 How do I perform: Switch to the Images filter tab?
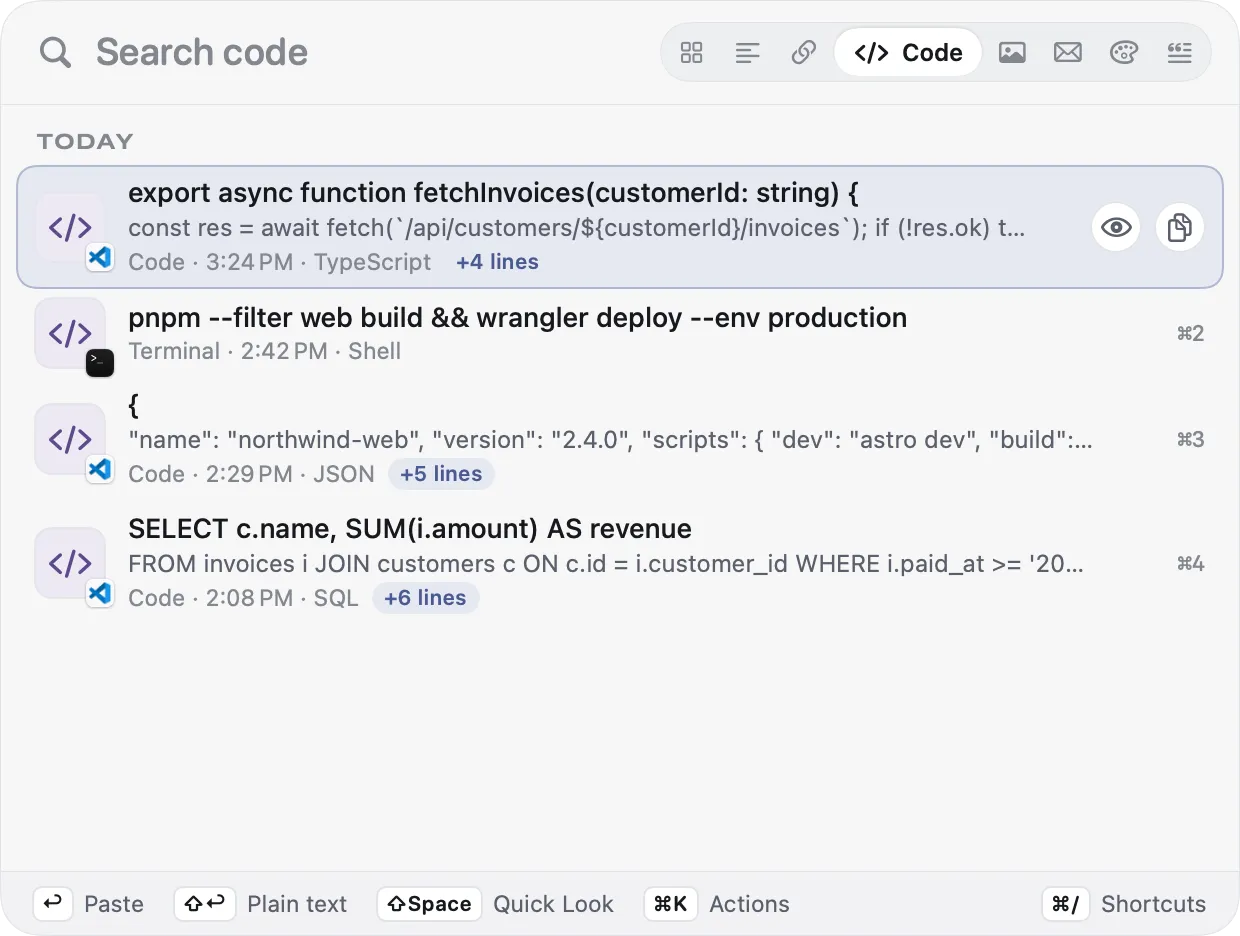click(1012, 52)
